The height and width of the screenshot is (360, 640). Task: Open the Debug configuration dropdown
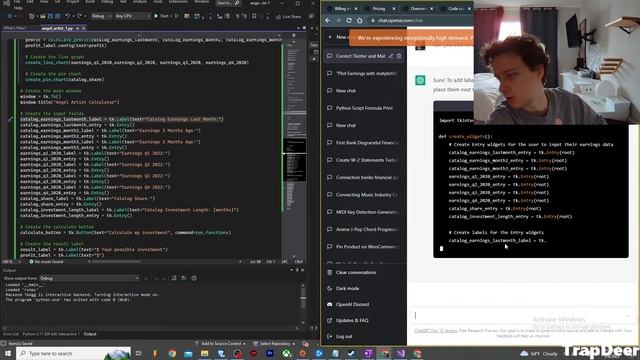(x=101, y=16)
